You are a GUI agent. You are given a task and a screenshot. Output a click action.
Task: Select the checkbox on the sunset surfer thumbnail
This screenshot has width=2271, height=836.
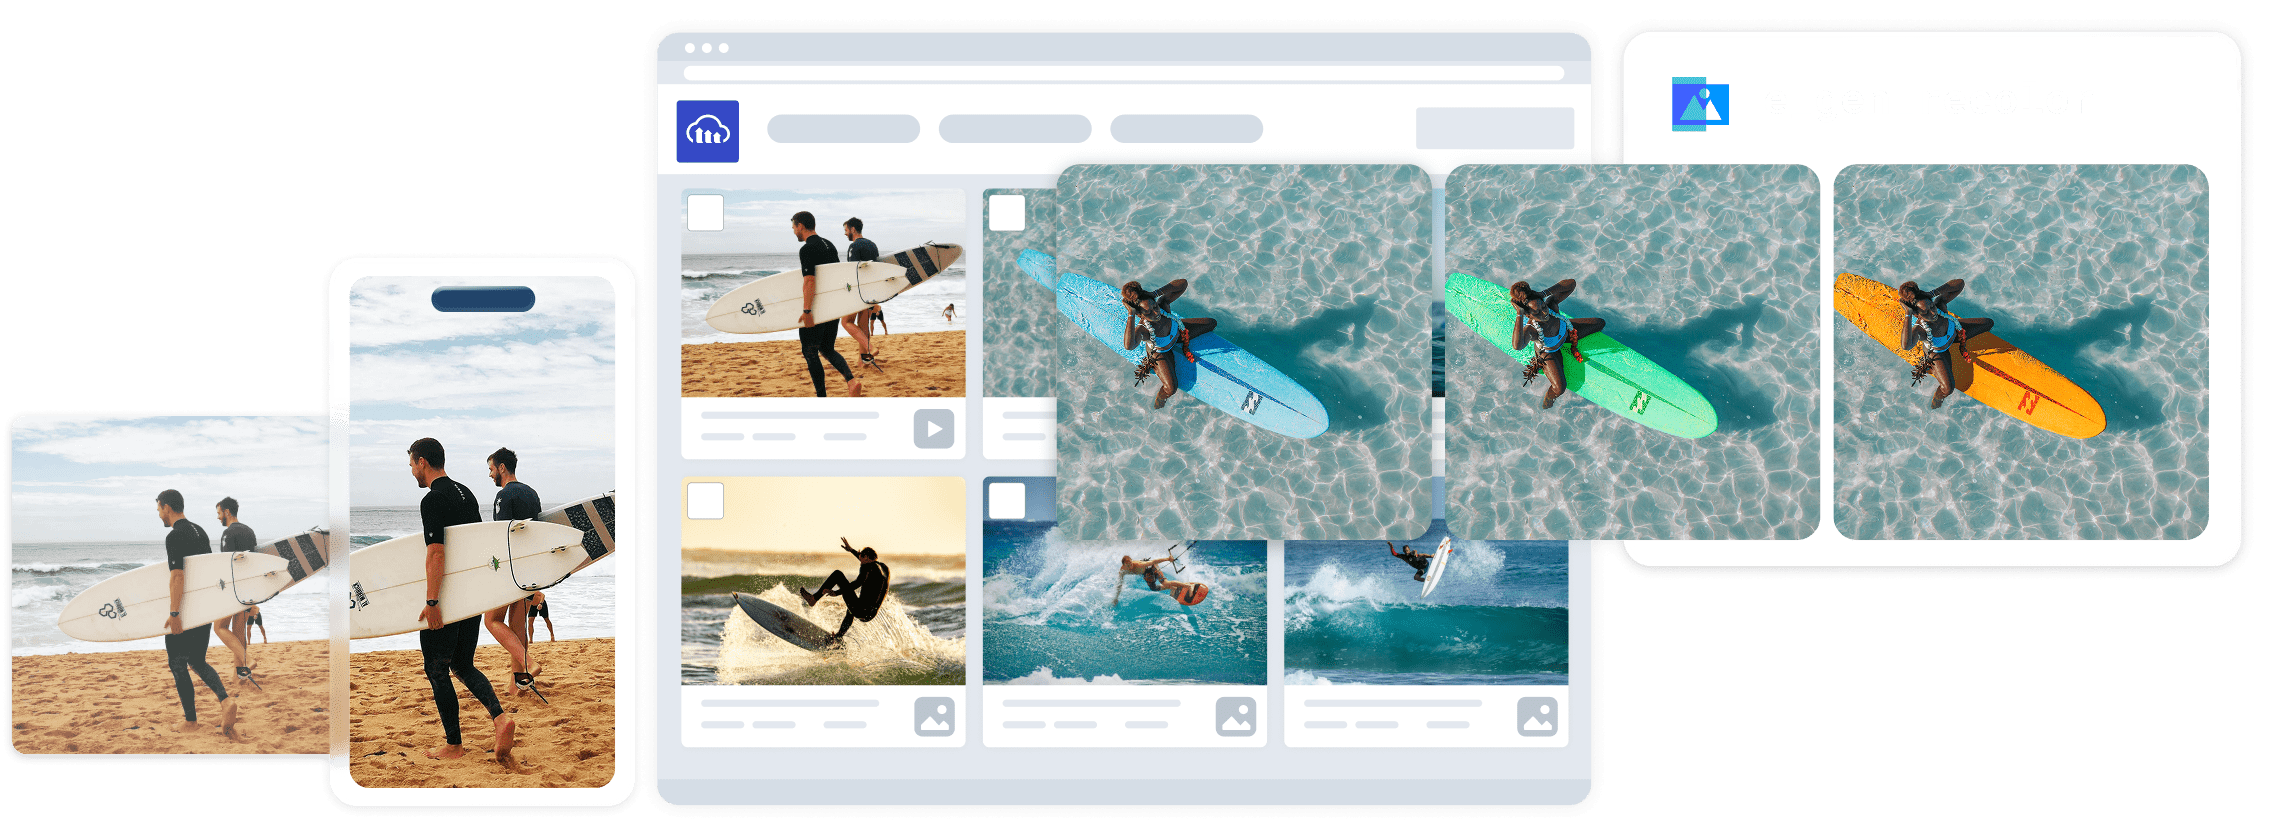point(705,500)
